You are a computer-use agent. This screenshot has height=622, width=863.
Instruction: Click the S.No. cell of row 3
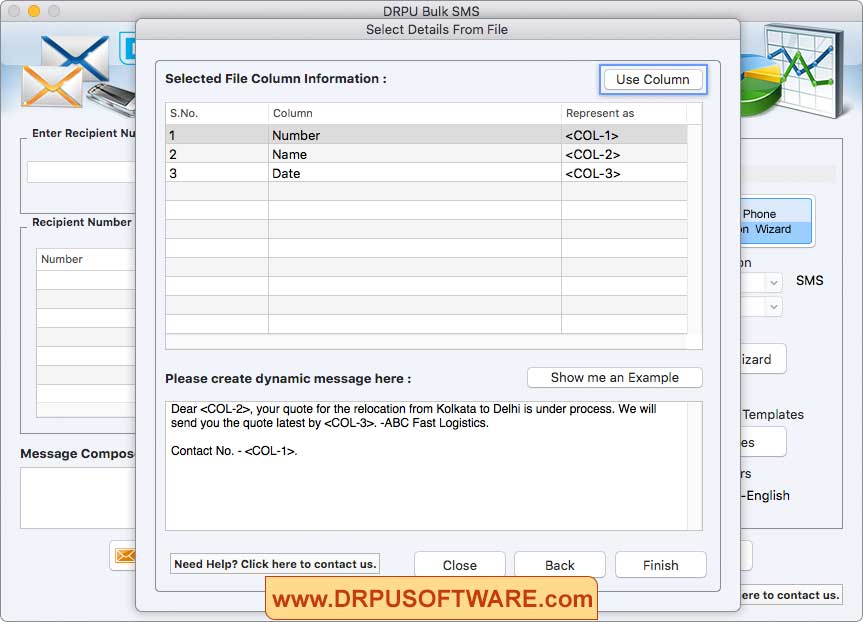point(217,173)
